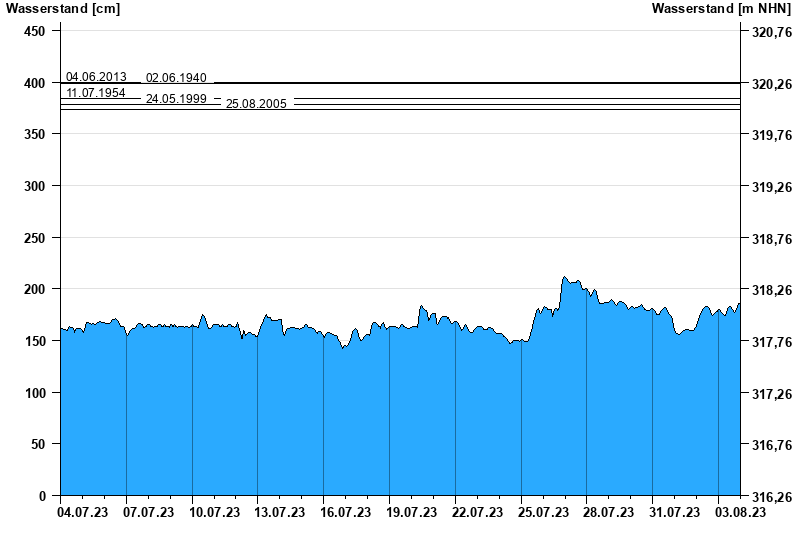The width and height of the screenshot is (800, 550).
Task: Select the 24.05.1999 high water label
Action: [176, 99]
